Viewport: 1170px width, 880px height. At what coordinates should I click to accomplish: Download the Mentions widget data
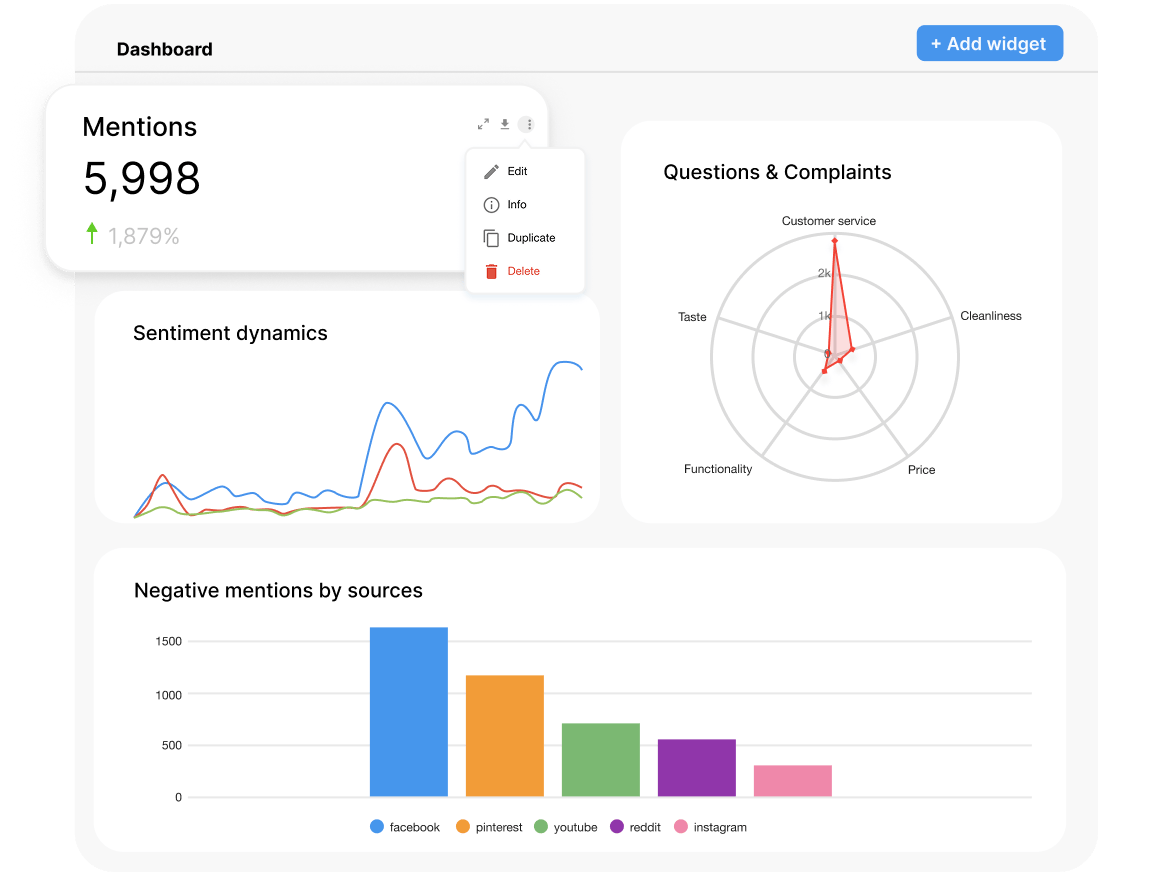[504, 124]
